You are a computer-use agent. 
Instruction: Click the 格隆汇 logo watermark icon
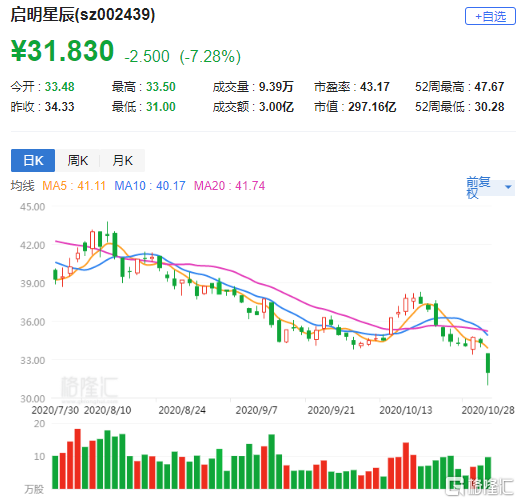coord(455,487)
